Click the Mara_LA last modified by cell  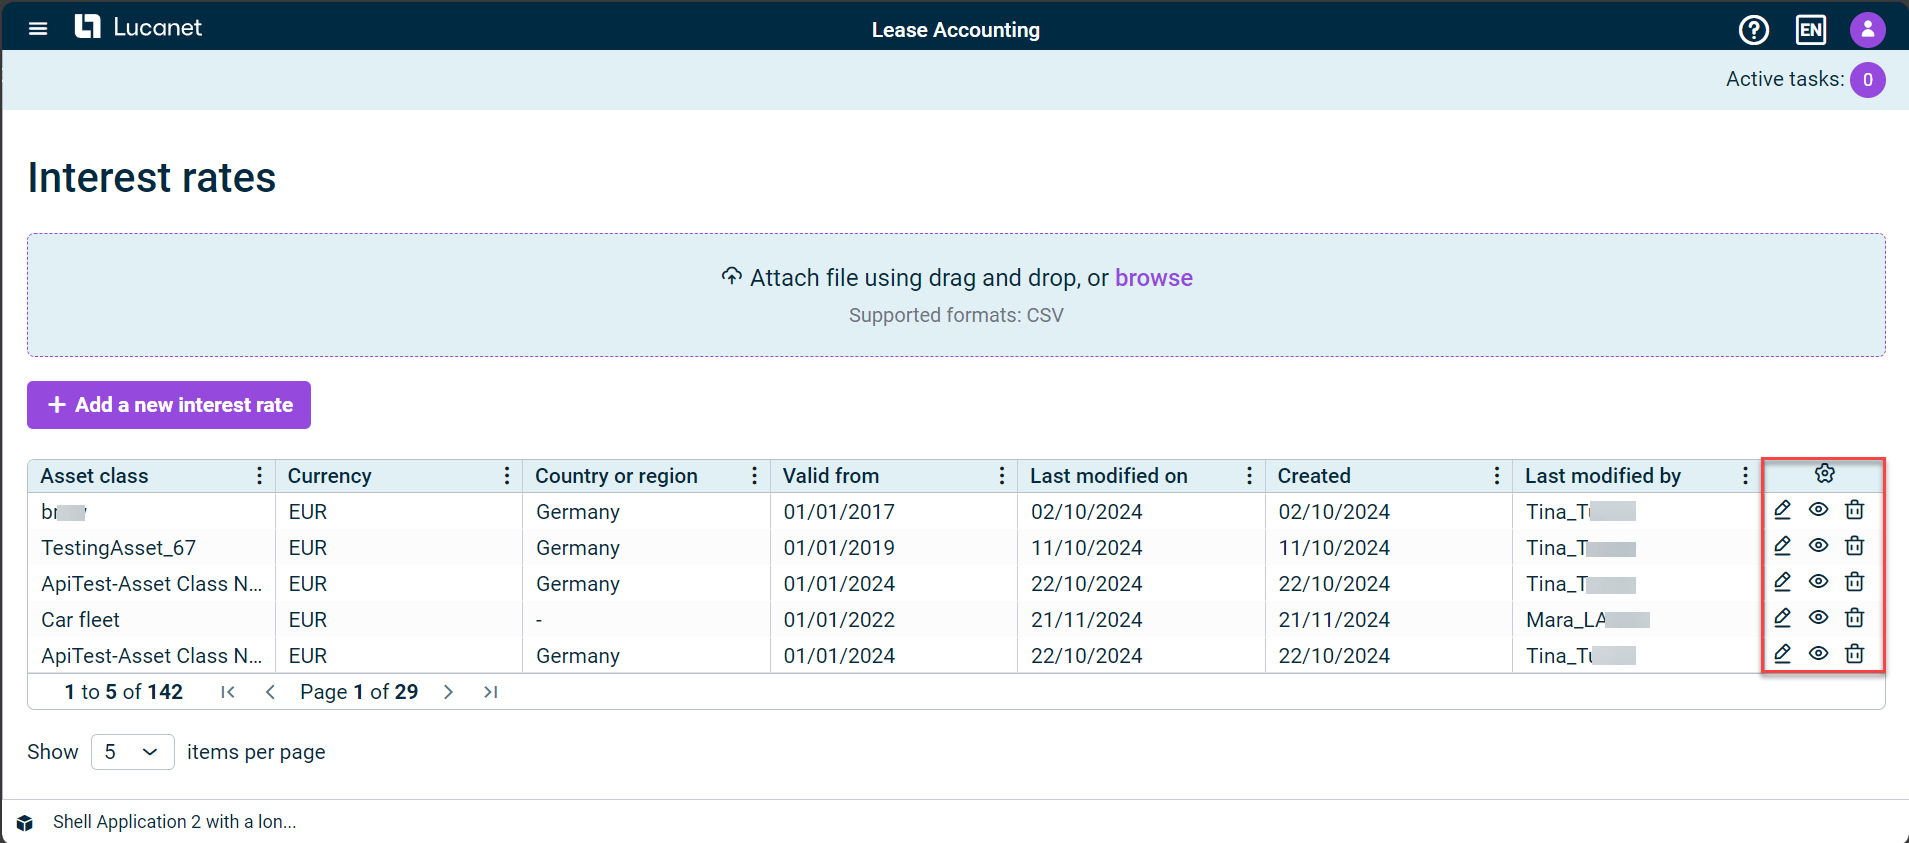click(1637, 620)
